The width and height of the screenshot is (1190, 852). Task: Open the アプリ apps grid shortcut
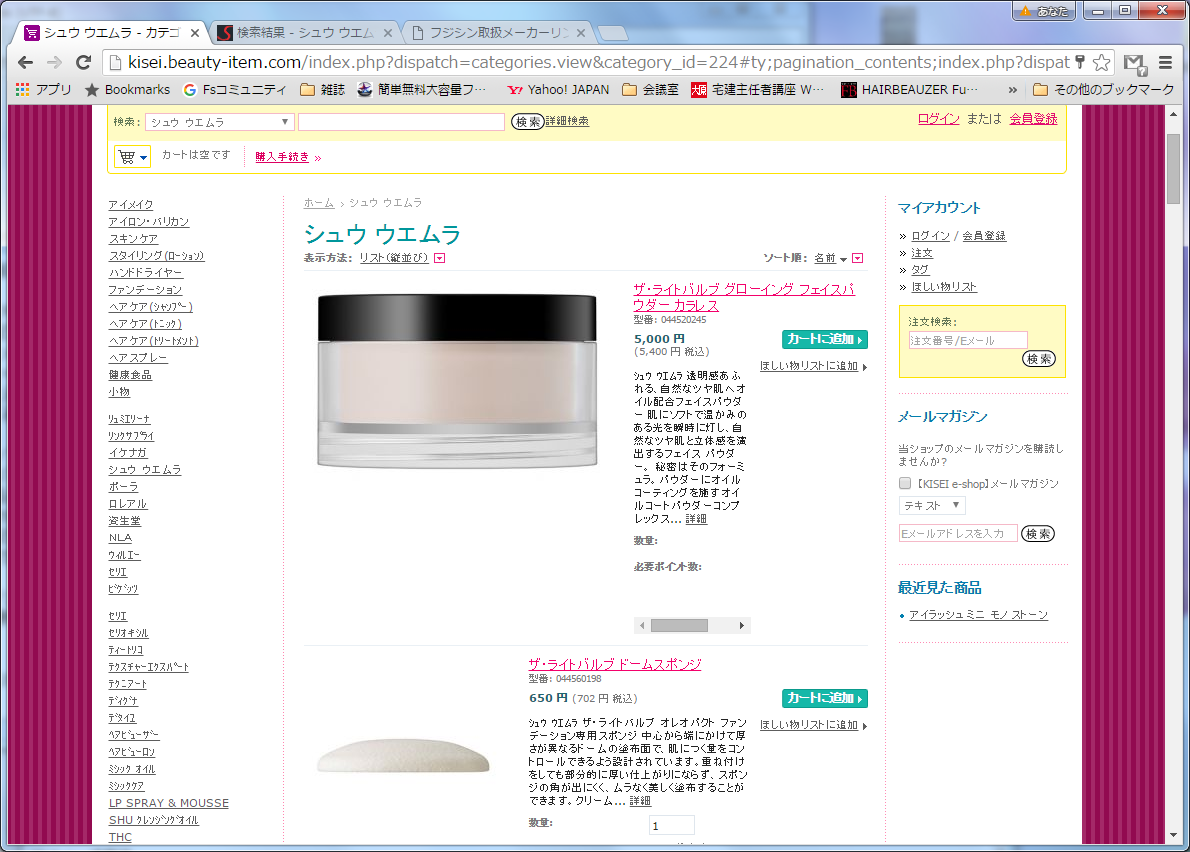click(x=44, y=89)
